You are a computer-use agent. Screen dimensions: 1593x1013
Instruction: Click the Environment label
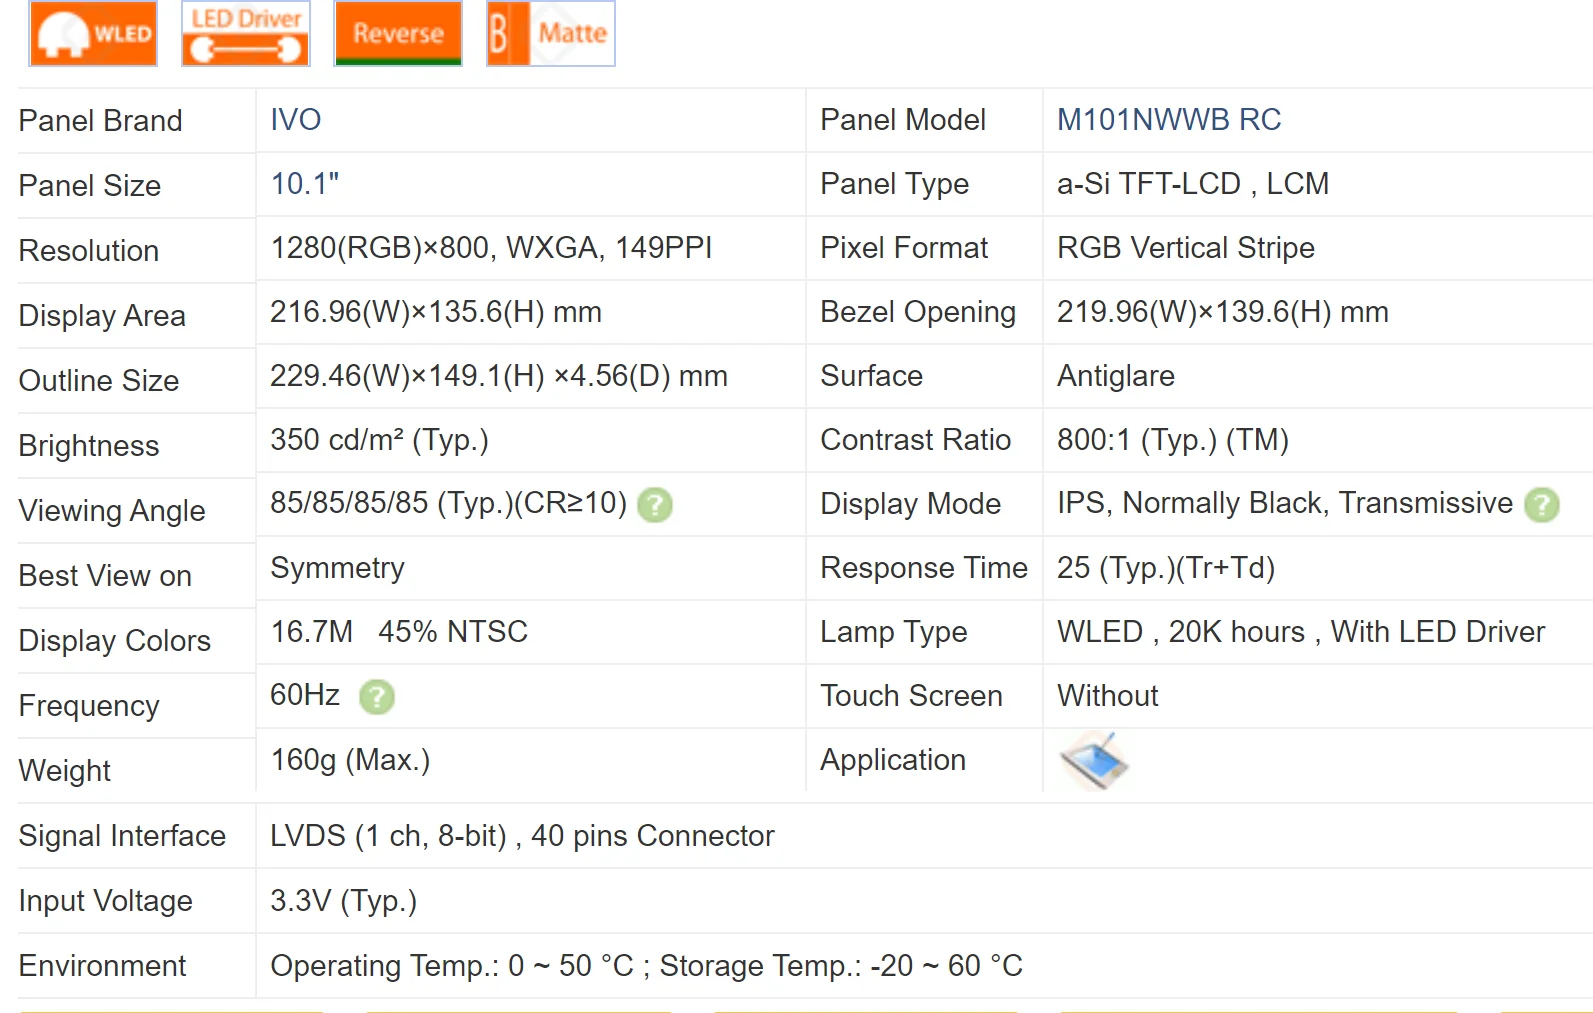click(x=102, y=966)
